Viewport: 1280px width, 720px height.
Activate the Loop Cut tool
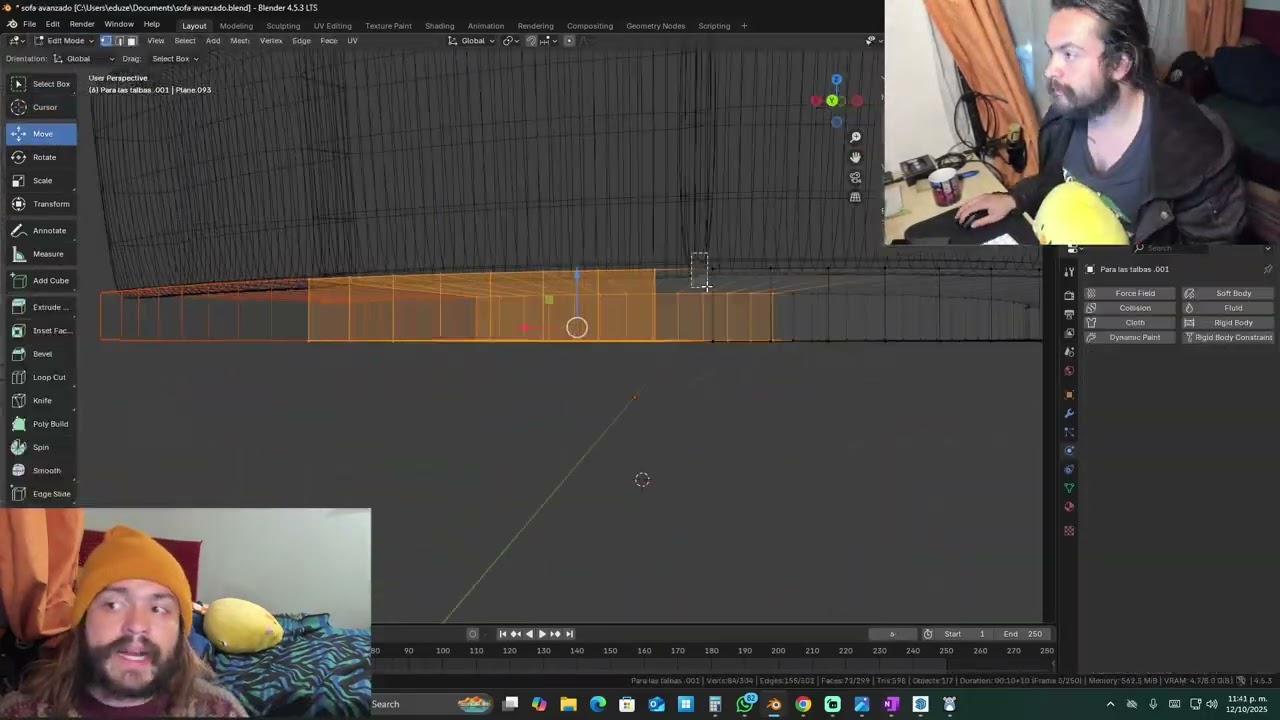42,377
